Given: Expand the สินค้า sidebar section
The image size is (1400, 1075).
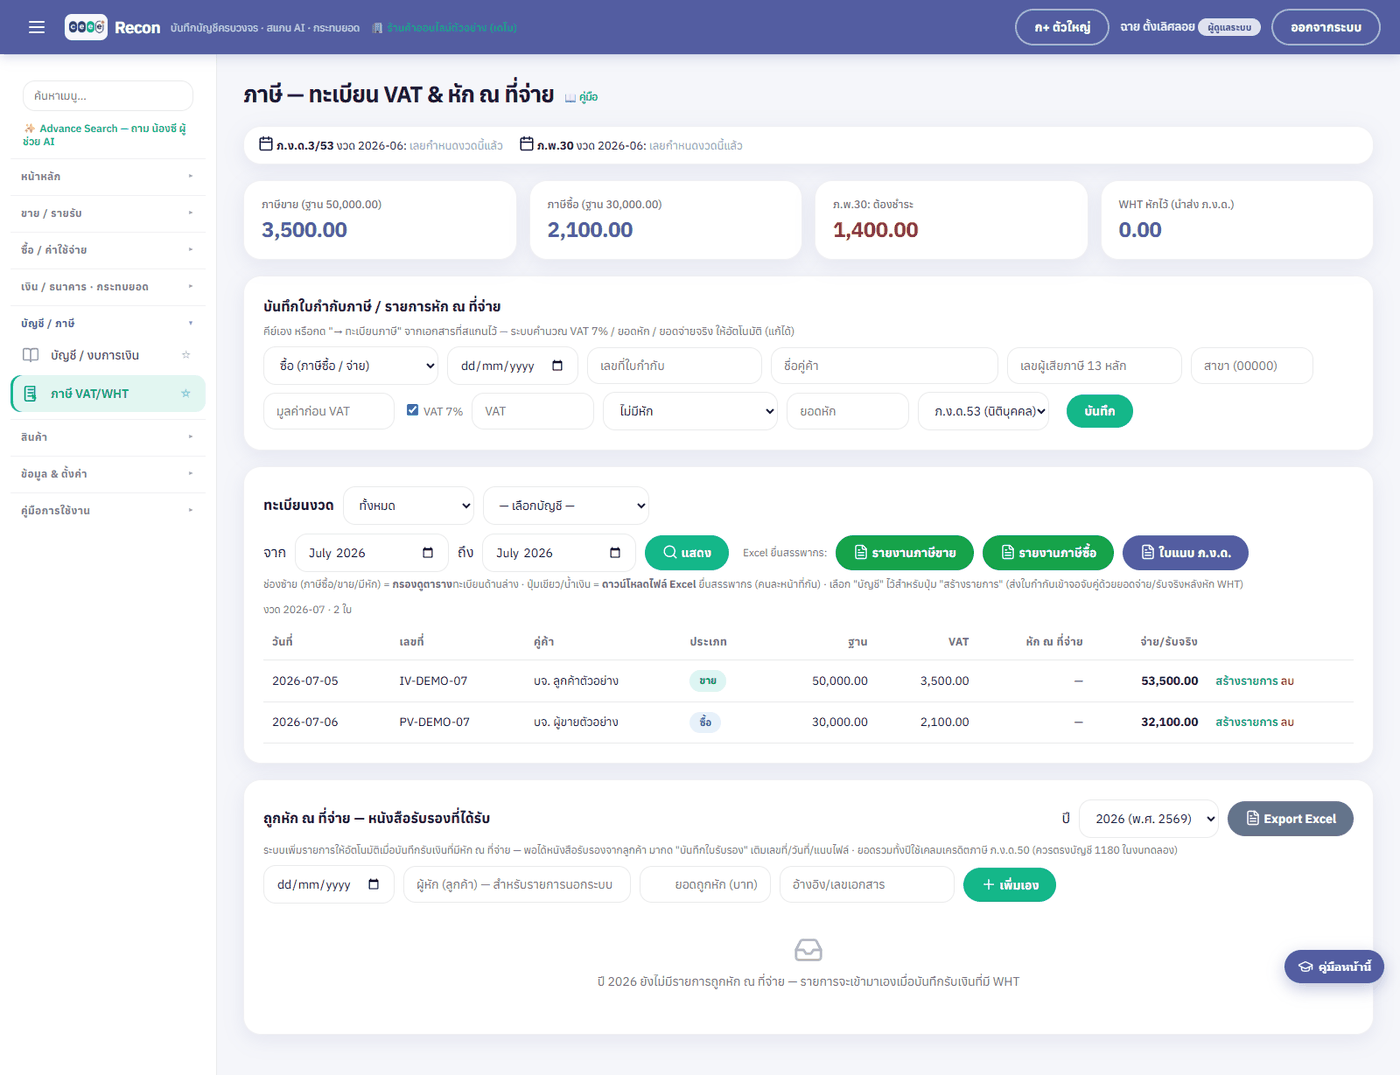Looking at the screenshot, I should click(107, 437).
